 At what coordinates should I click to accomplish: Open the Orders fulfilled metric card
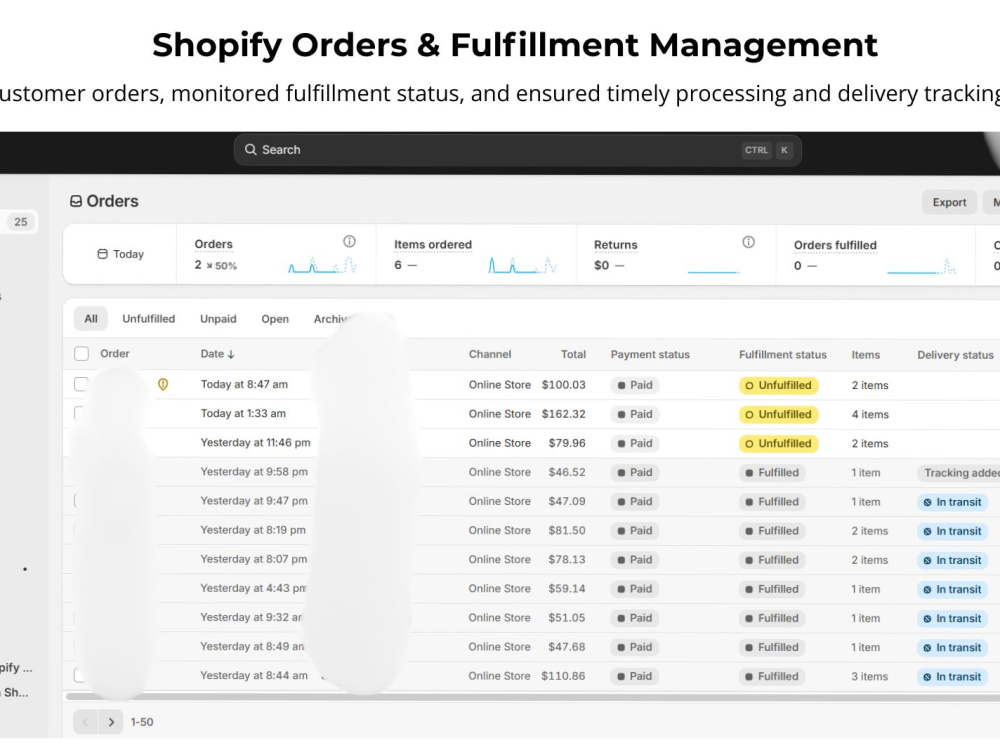coord(876,254)
